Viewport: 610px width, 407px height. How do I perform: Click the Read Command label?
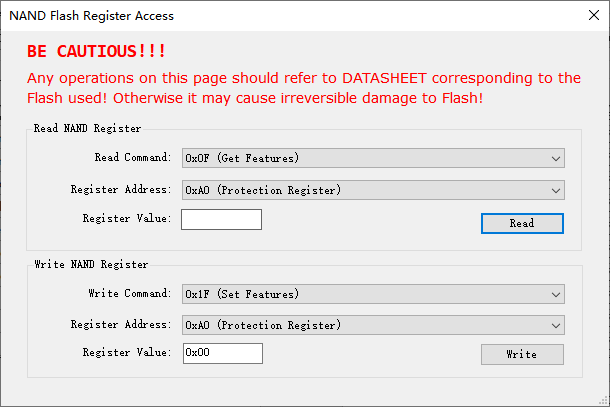point(132,158)
